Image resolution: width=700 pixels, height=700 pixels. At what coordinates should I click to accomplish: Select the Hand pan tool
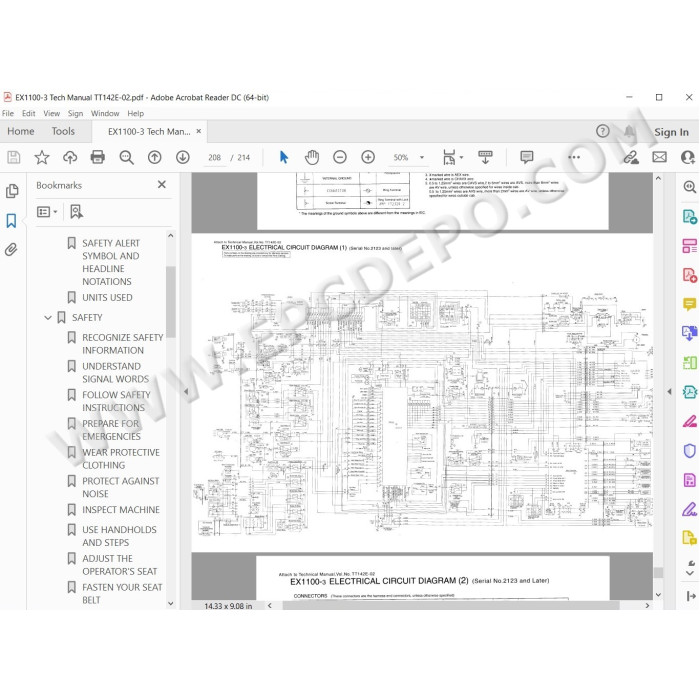pyautogui.click(x=312, y=157)
